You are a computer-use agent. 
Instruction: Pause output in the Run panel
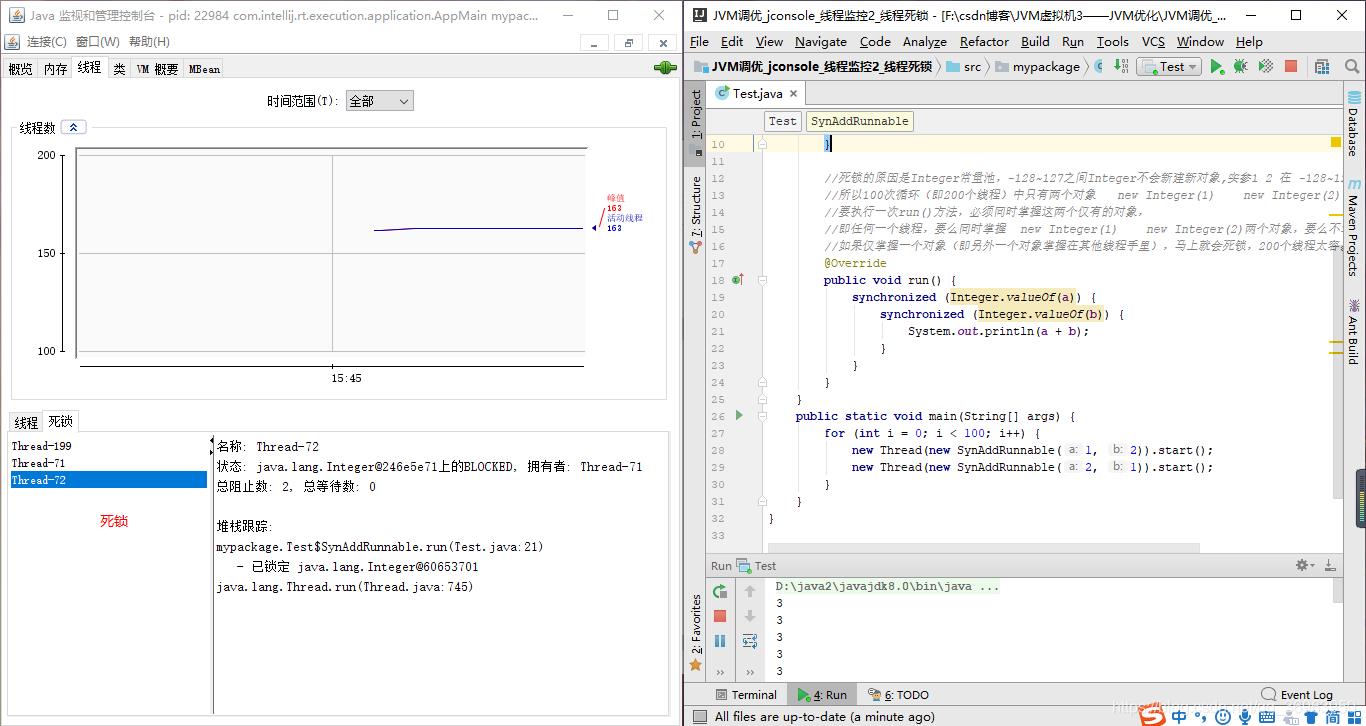(x=720, y=641)
